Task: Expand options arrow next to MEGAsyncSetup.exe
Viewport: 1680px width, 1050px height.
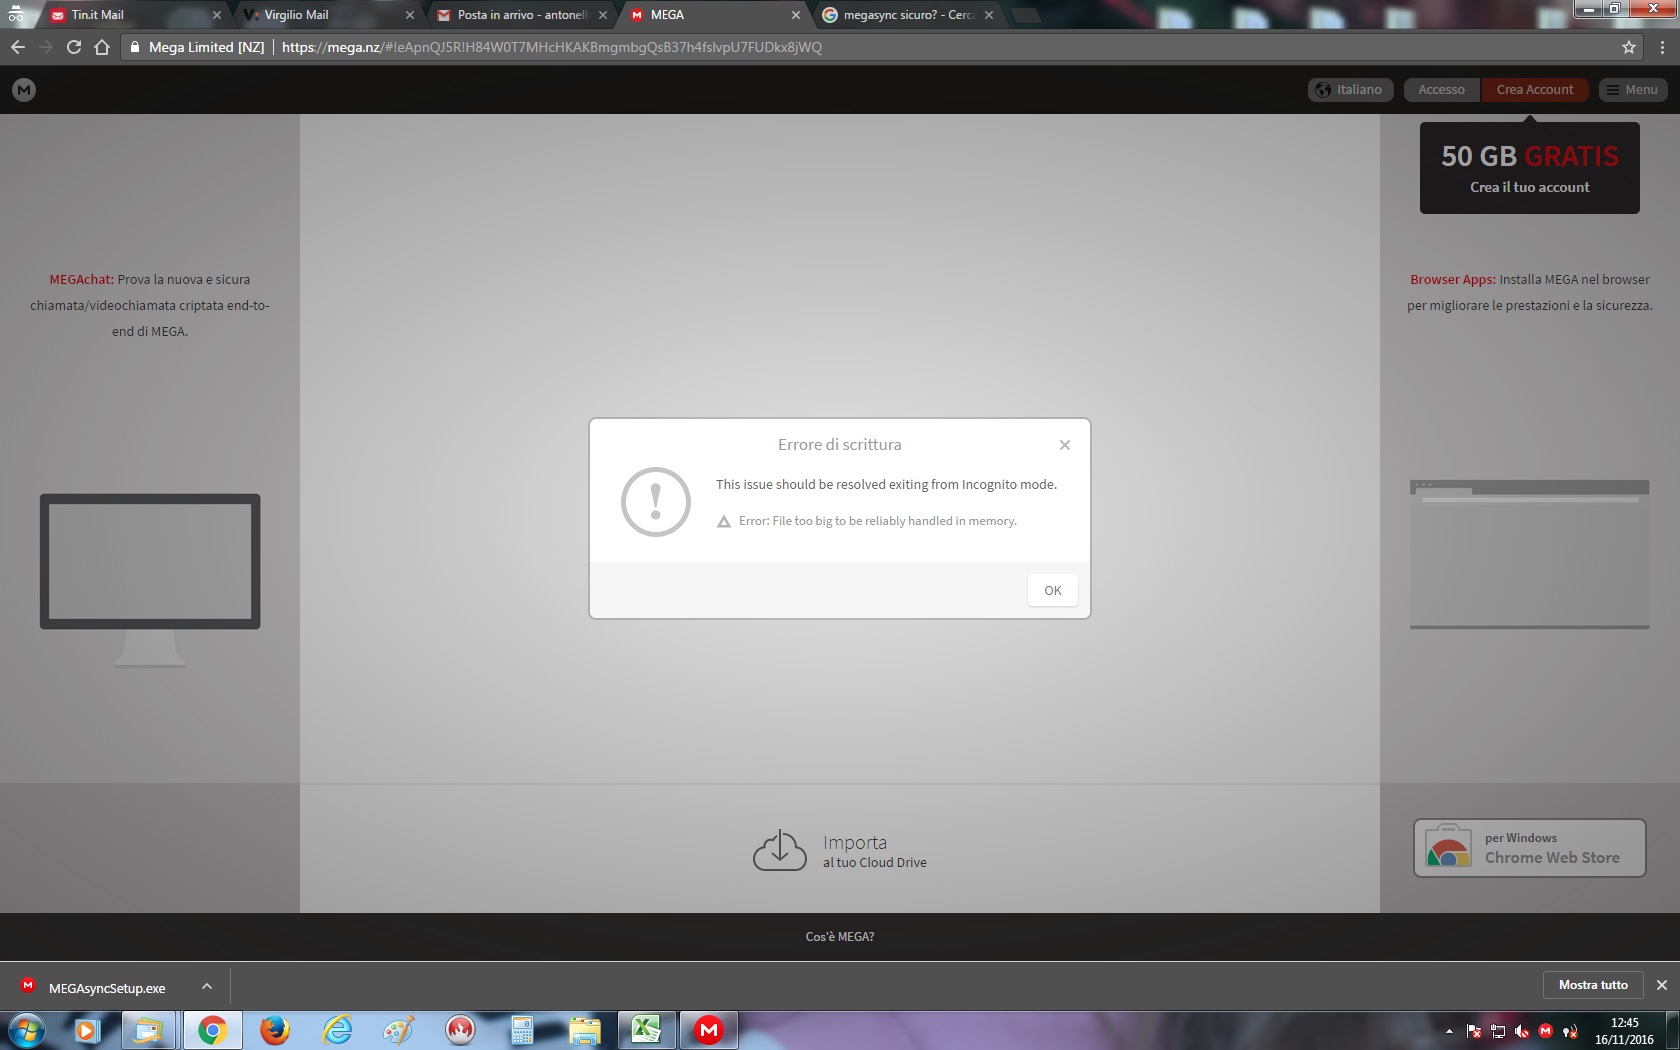Action: coord(207,987)
